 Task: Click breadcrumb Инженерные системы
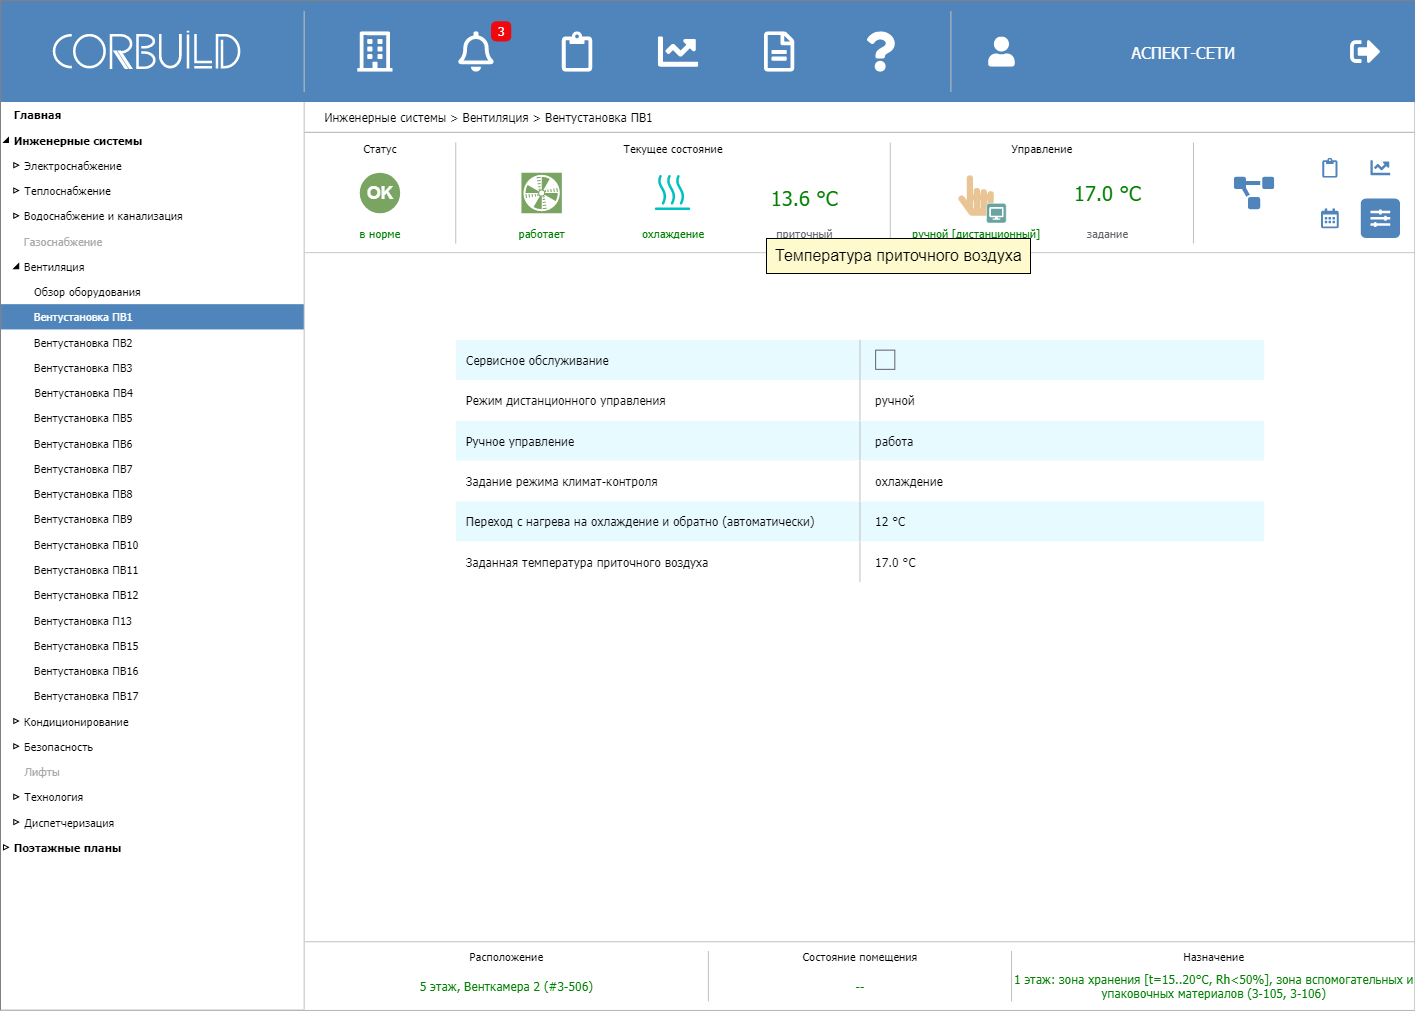click(385, 118)
